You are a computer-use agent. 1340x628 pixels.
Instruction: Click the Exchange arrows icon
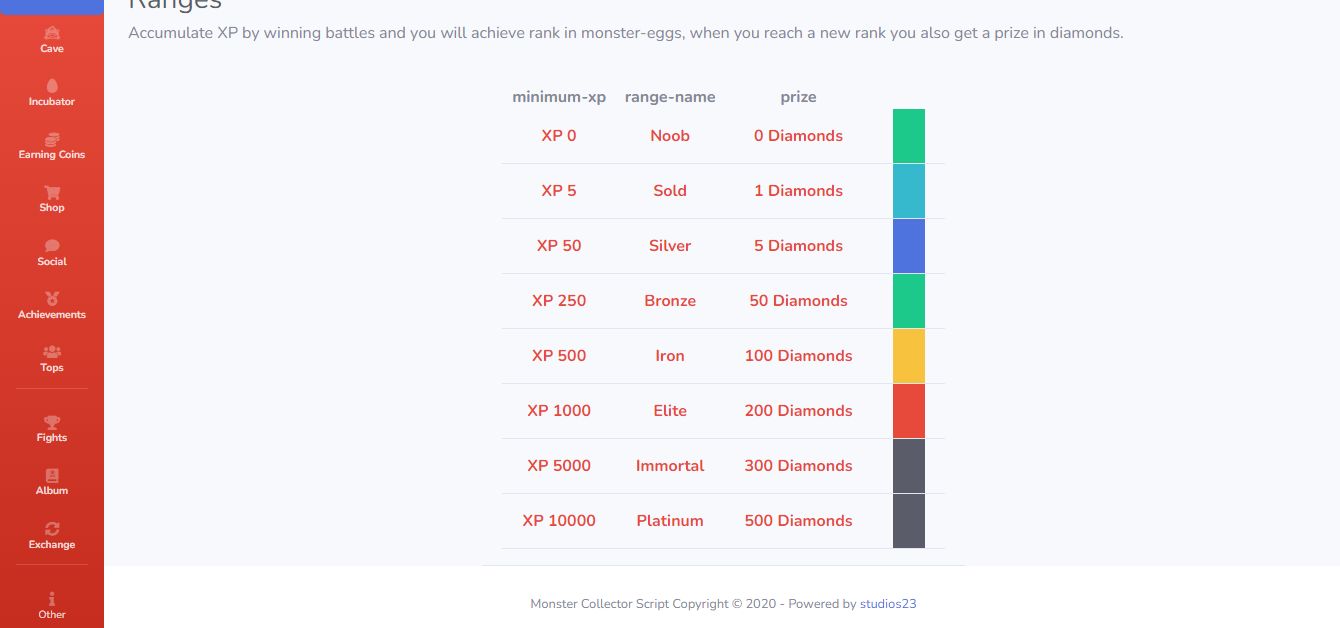(x=52, y=529)
